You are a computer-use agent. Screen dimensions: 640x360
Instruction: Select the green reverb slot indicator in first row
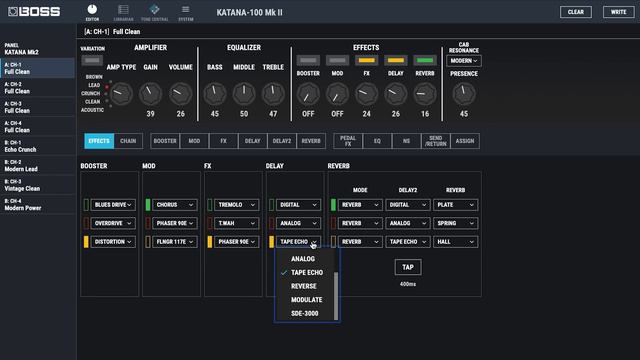click(333, 205)
